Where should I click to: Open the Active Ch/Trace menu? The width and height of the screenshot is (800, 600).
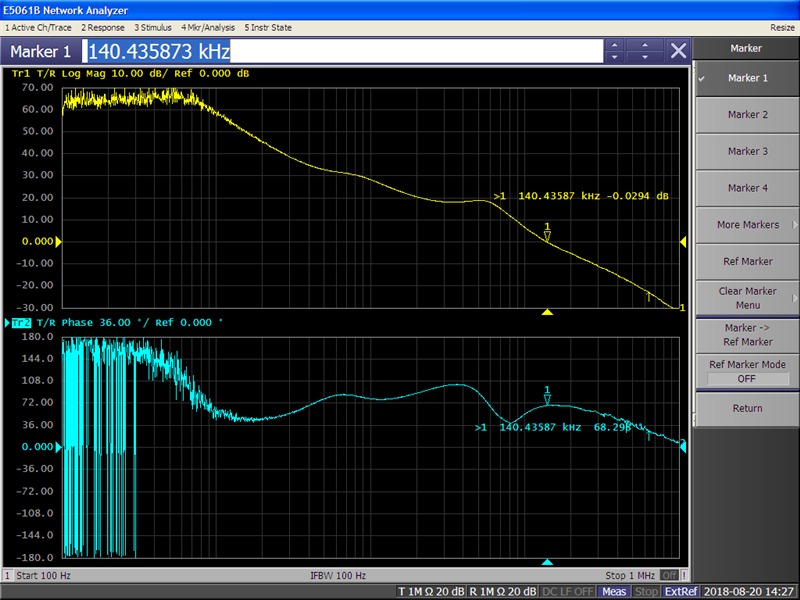pos(38,28)
